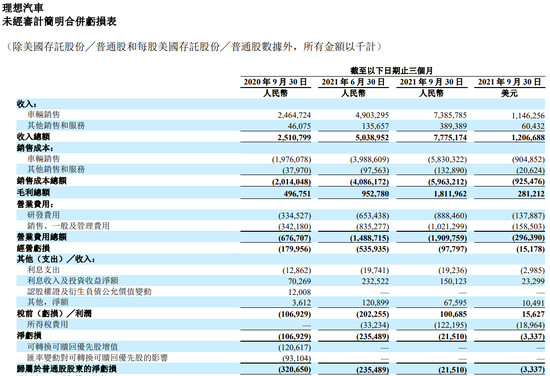Click the 銷售、一般及管理費用 row label
550x376 pixels.
click(68, 226)
